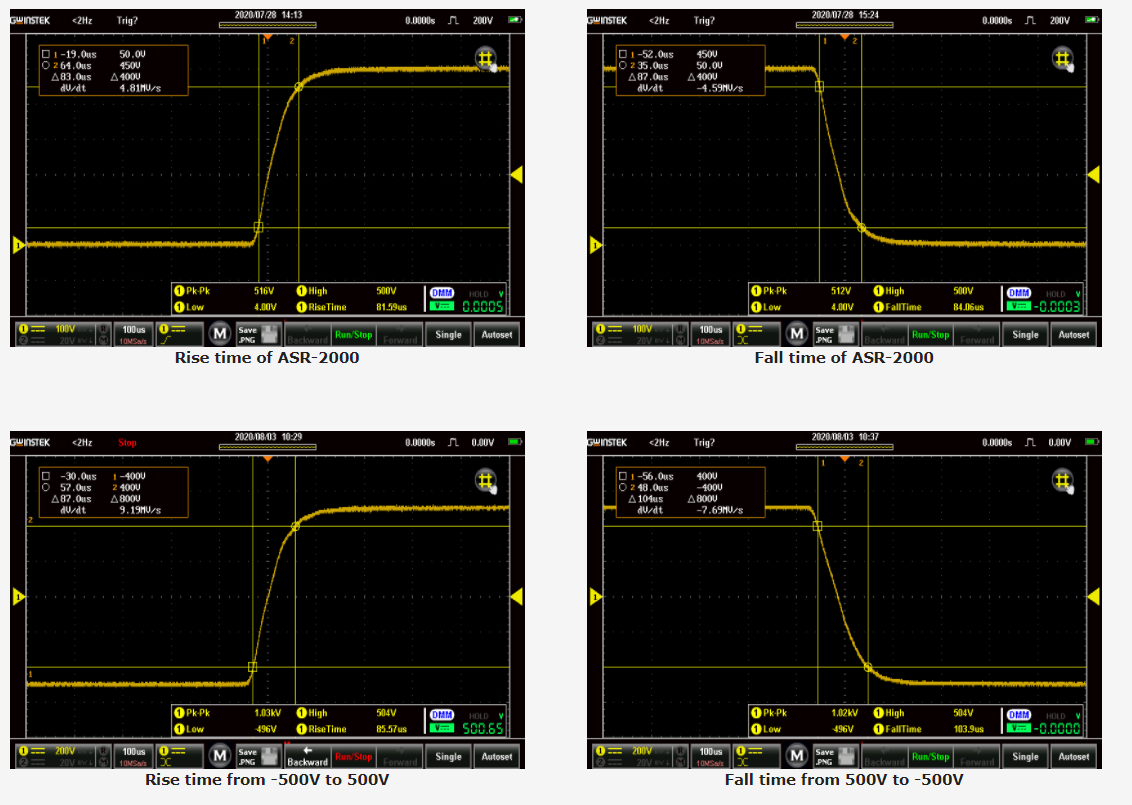
Task: Click Single button in 500V to -500V fall scope
Action: [1025, 757]
